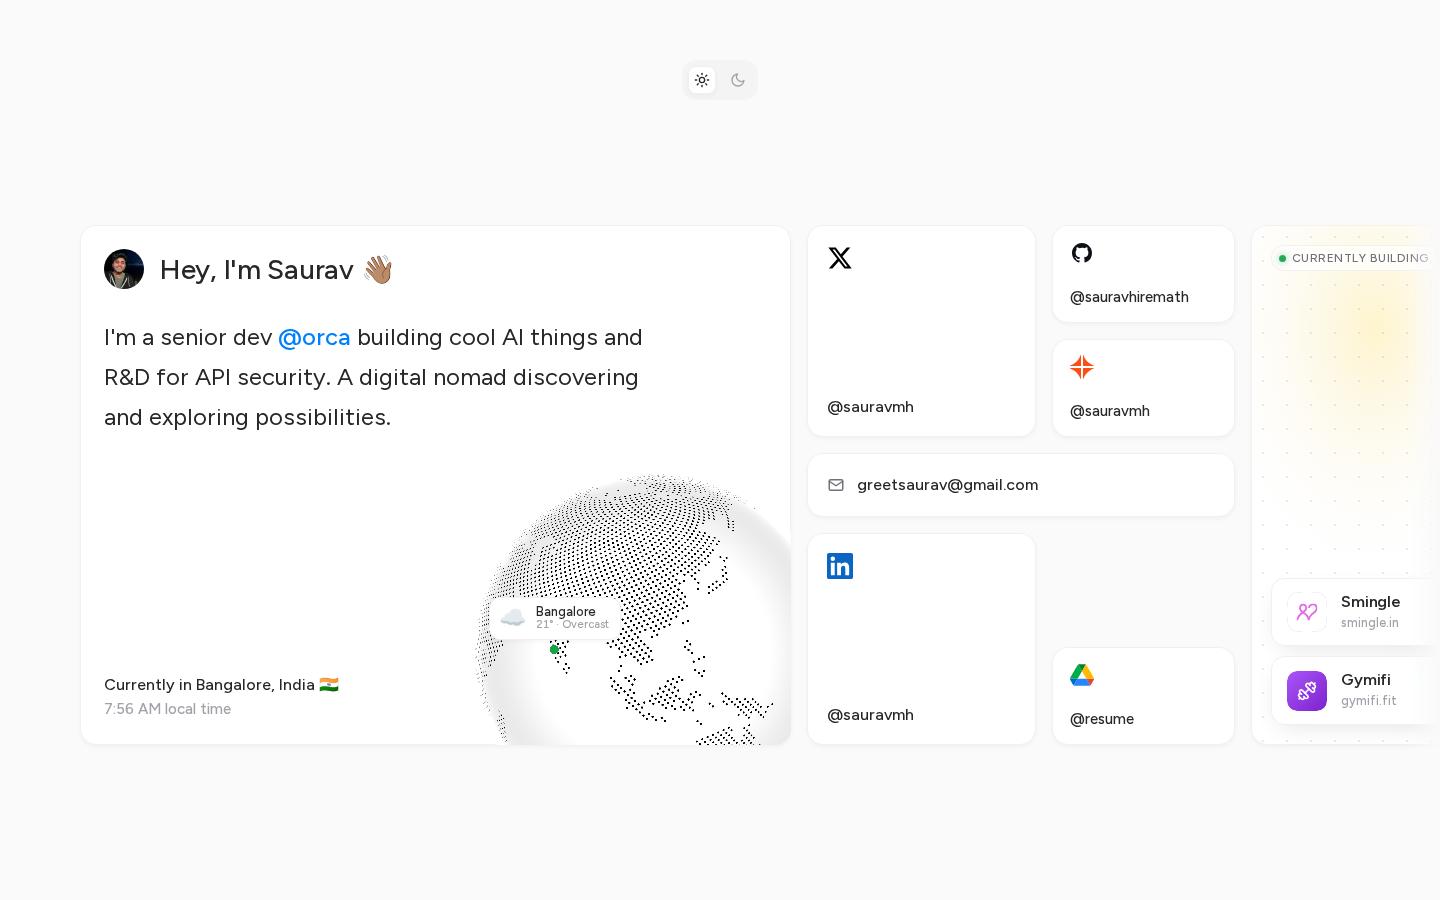
Task: Switch to dark mode moon icon
Action: [x=738, y=80]
